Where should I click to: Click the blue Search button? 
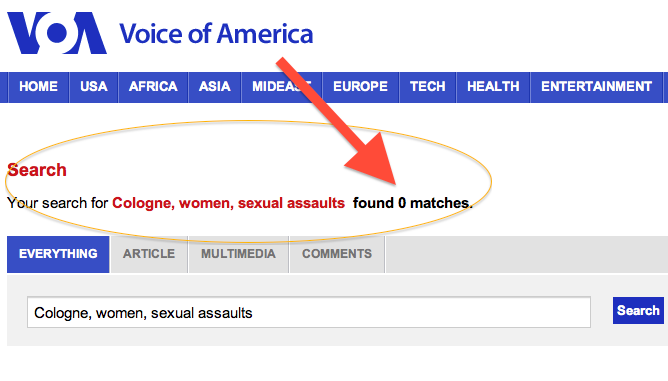point(638,310)
